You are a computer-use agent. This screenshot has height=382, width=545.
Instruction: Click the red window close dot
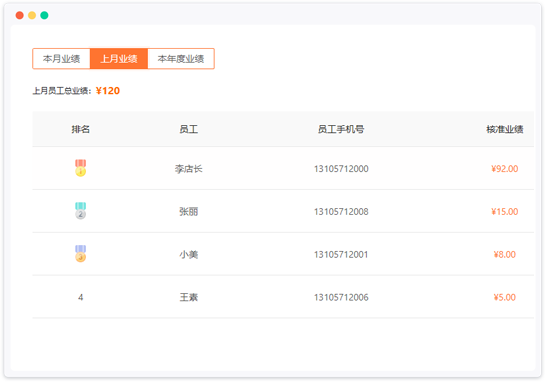click(x=19, y=15)
